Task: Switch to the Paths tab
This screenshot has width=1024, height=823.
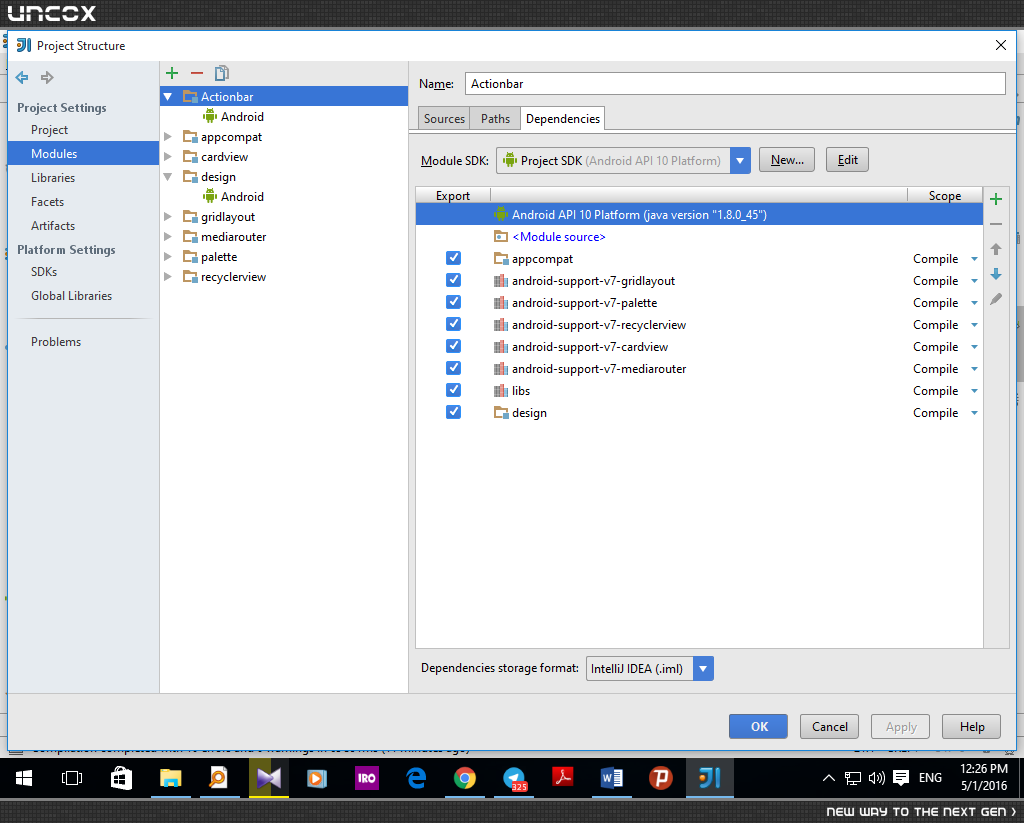Action: [x=495, y=119]
